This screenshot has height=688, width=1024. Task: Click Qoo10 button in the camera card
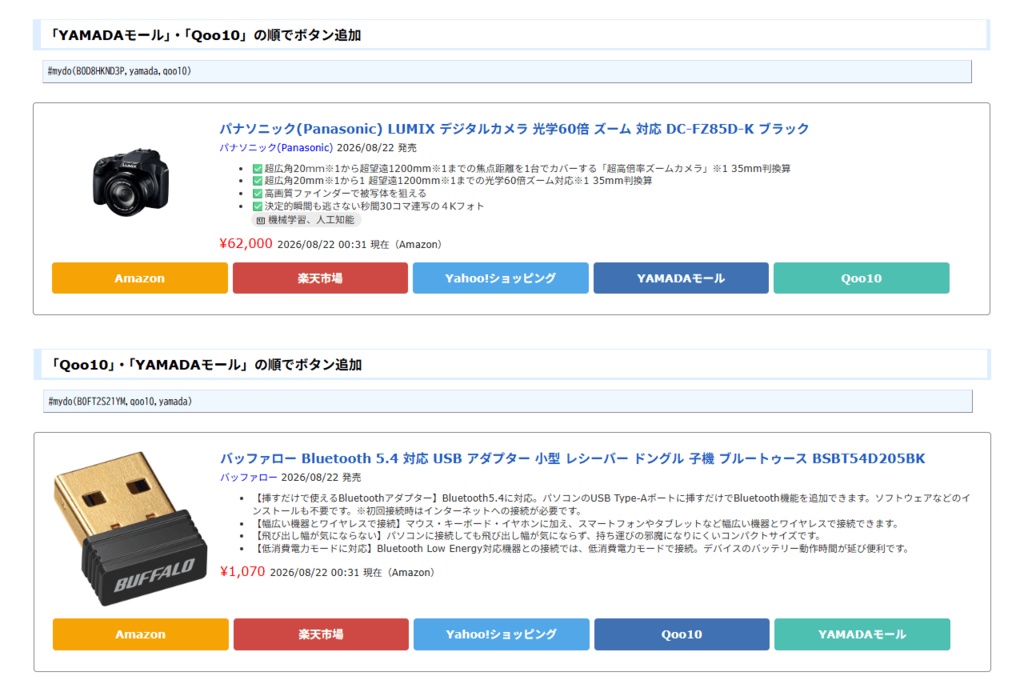[x=861, y=278]
